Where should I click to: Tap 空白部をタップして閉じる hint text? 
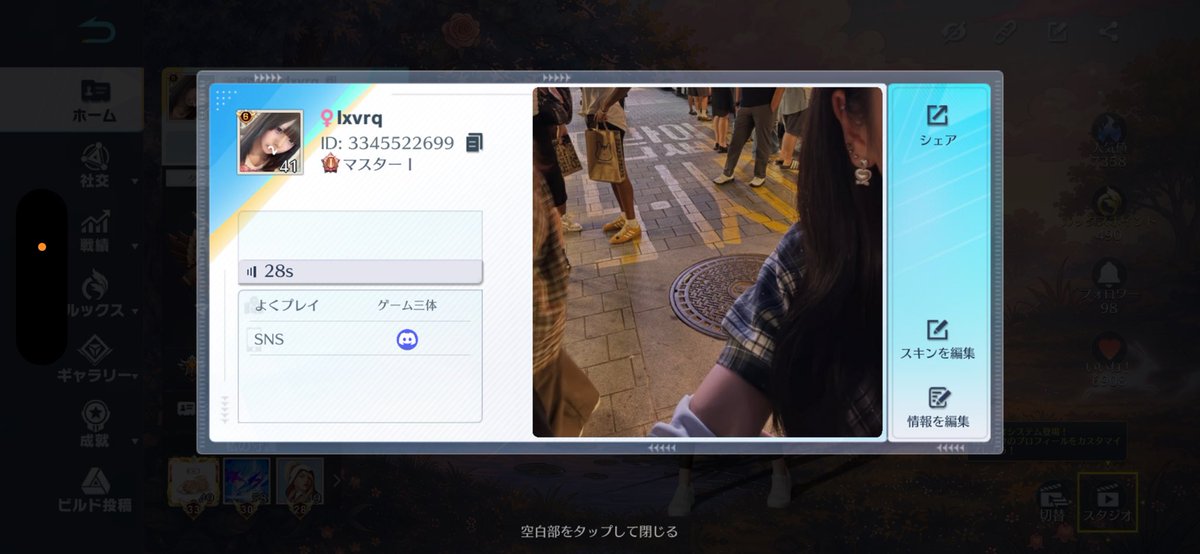click(599, 532)
